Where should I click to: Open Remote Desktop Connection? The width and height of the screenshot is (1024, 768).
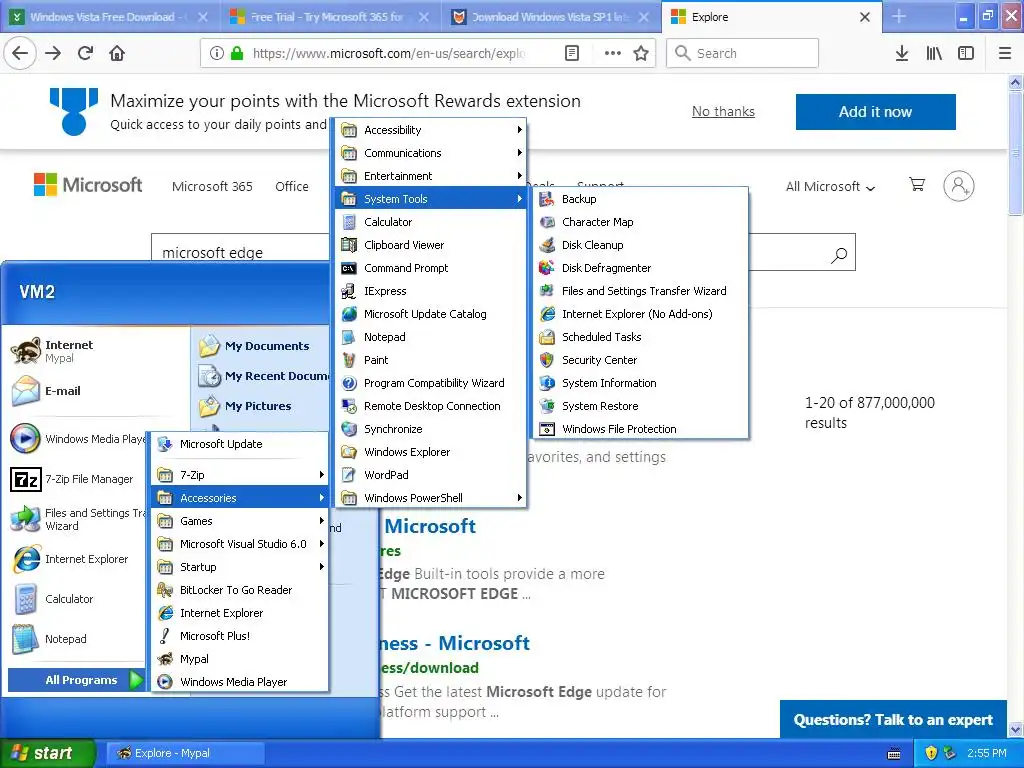point(431,406)
